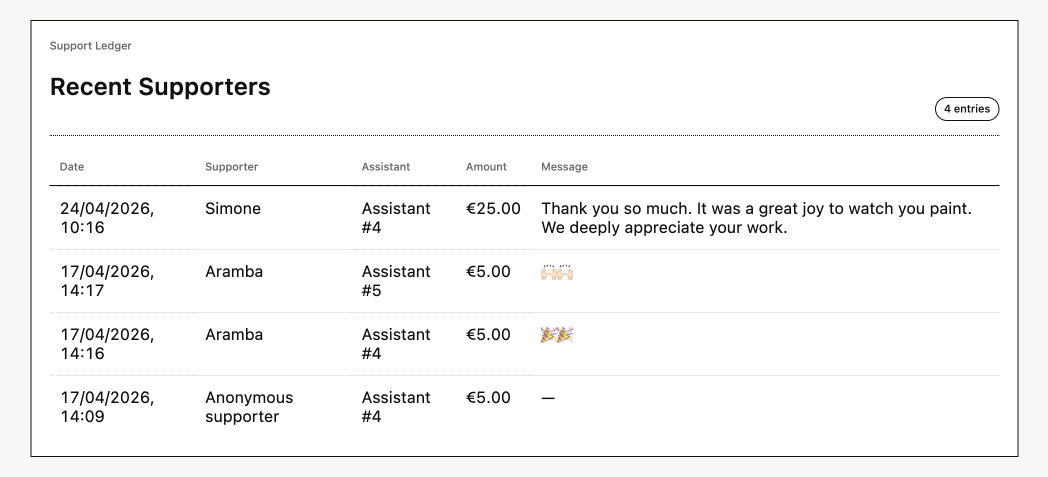This screenshot has height=477, width=1048.
Task: Click Aramba in the Assistant #5 row
Action: click(234, 272)
